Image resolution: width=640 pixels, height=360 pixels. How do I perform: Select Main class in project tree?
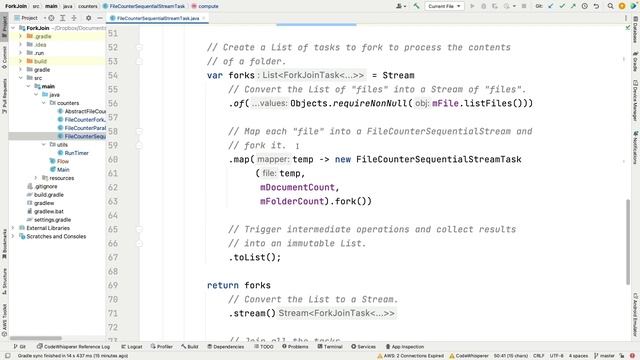60,170
